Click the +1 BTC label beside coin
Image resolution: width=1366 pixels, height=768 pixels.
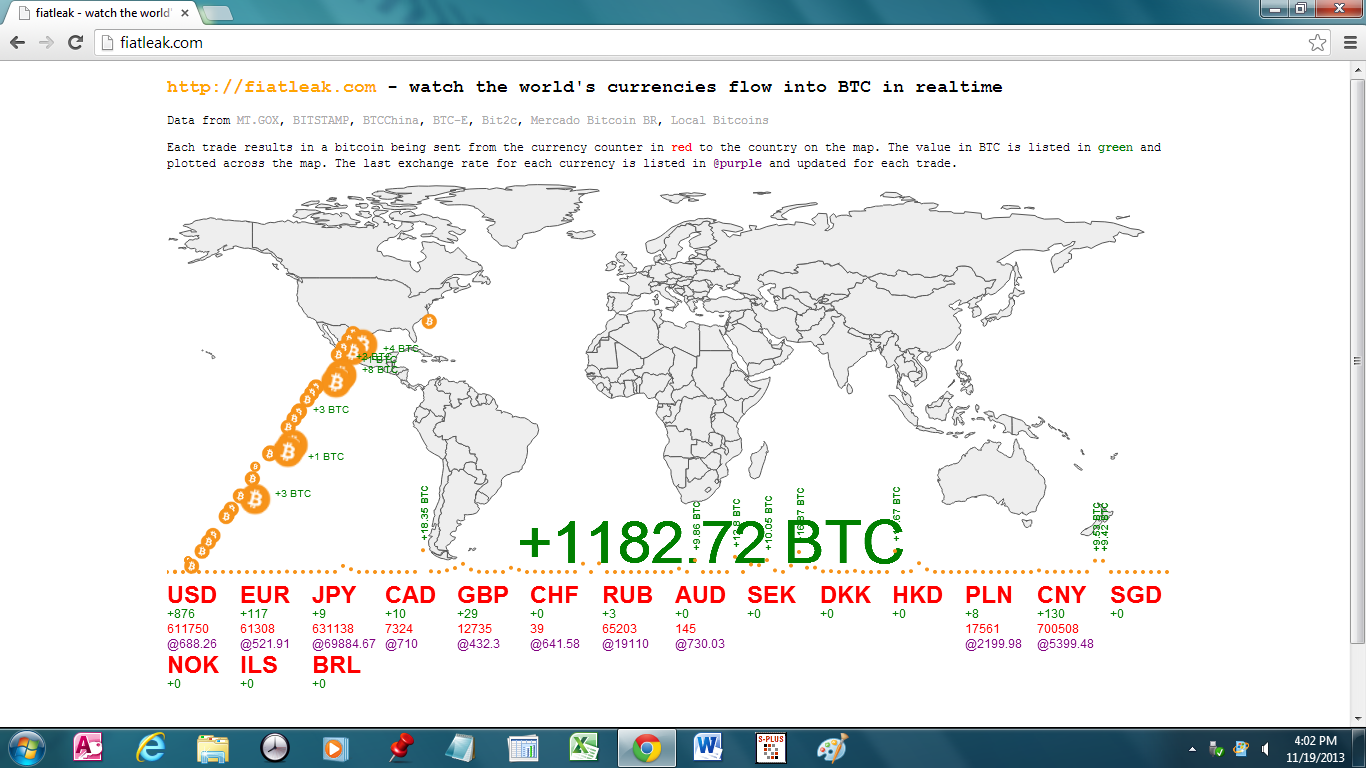point(326,457)
